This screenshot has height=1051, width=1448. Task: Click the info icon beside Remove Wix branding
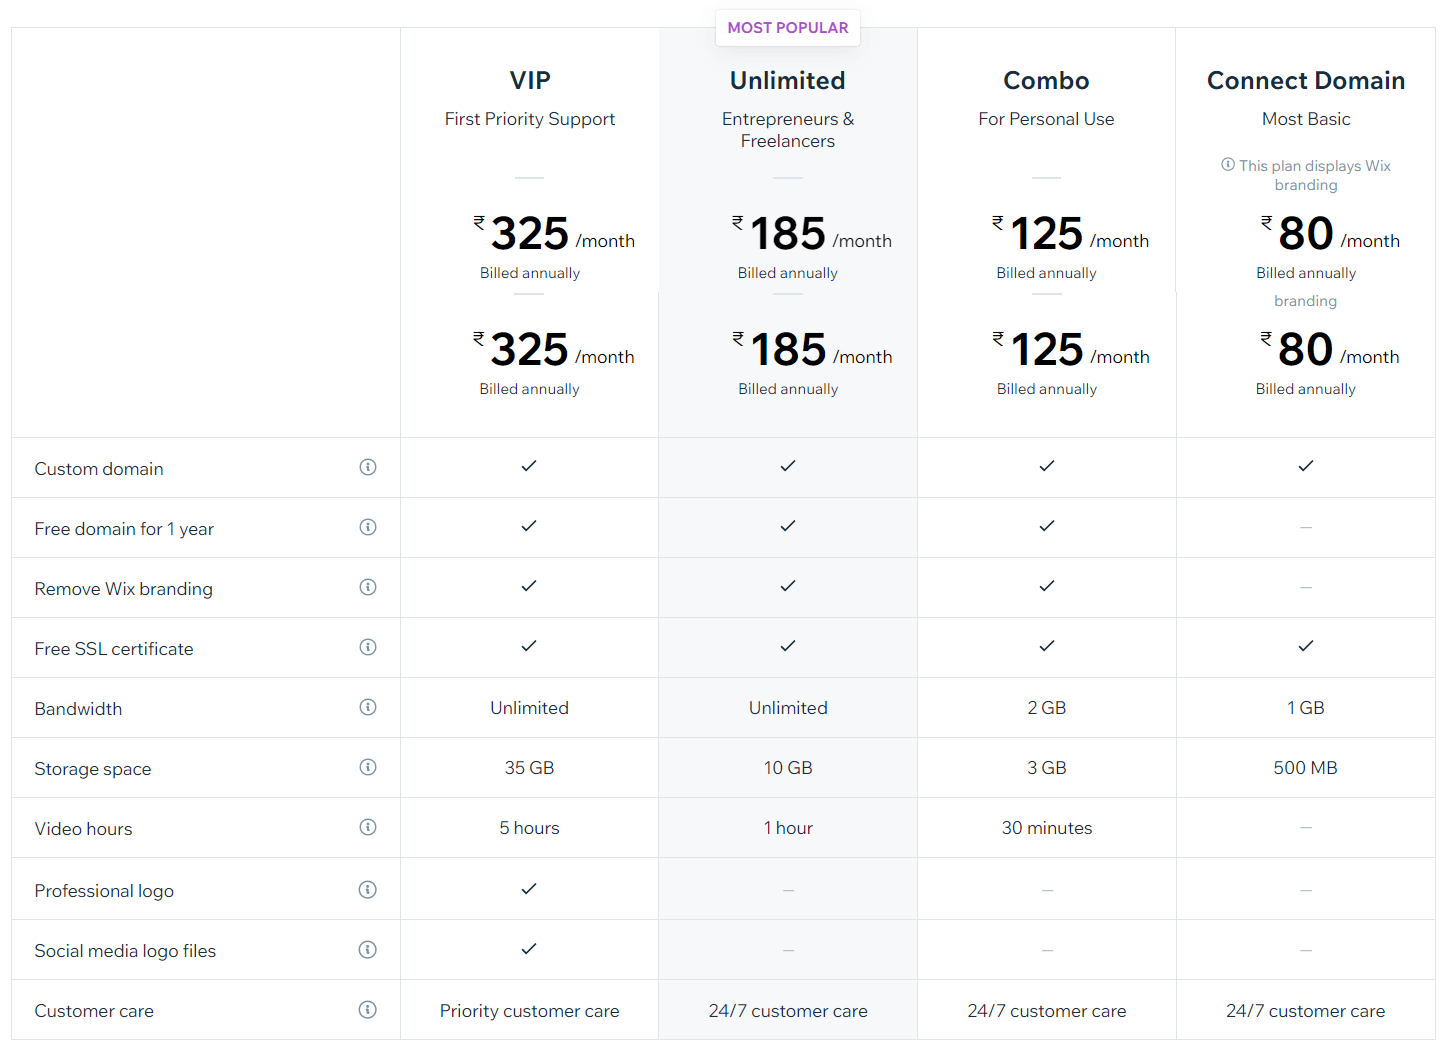pyautogui.click(x=368, y=587)
